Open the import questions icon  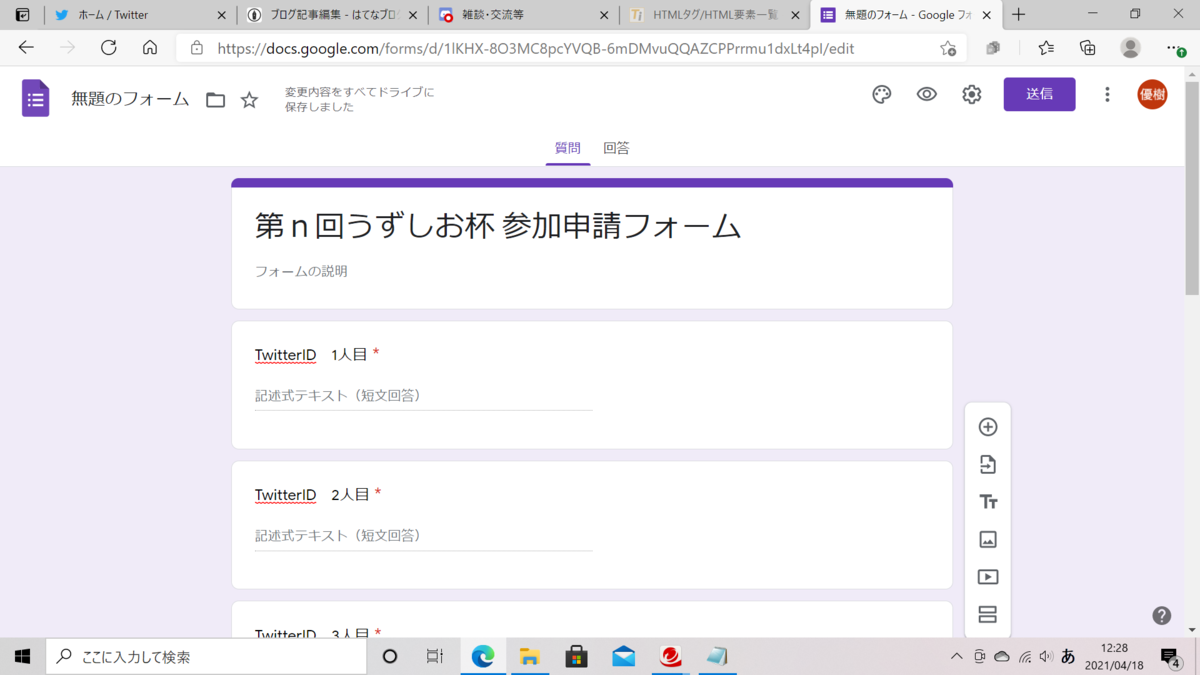(x=988, y=464)
